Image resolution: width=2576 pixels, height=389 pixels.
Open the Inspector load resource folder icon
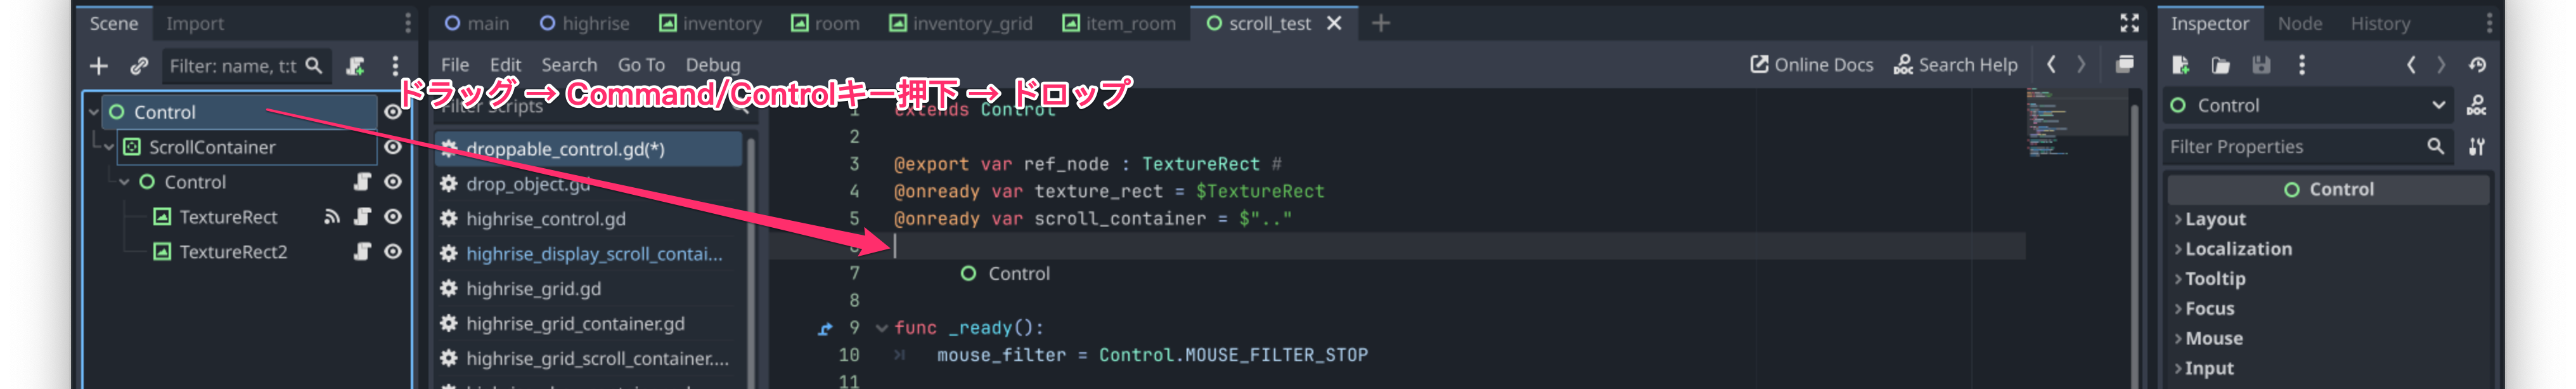point(2220,65)
